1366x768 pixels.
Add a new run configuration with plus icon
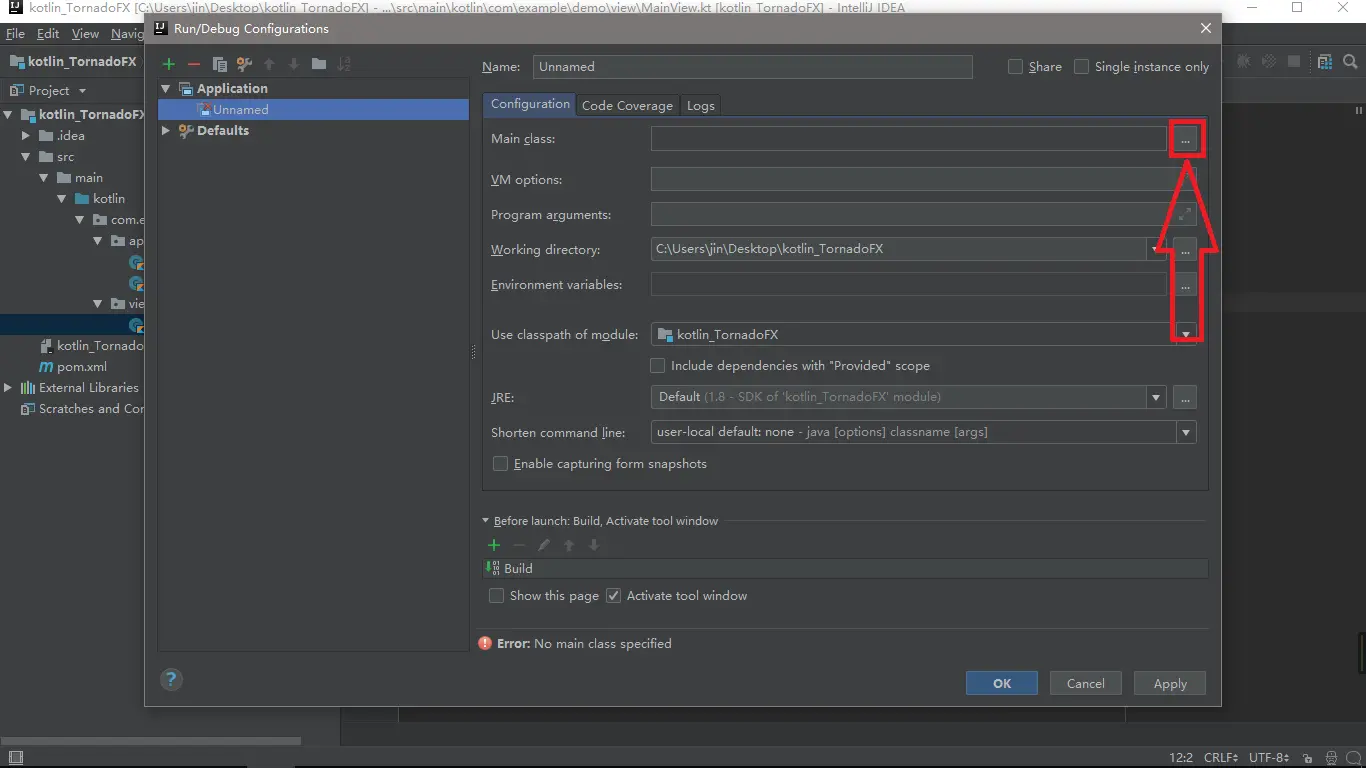[x=169, y=64]
